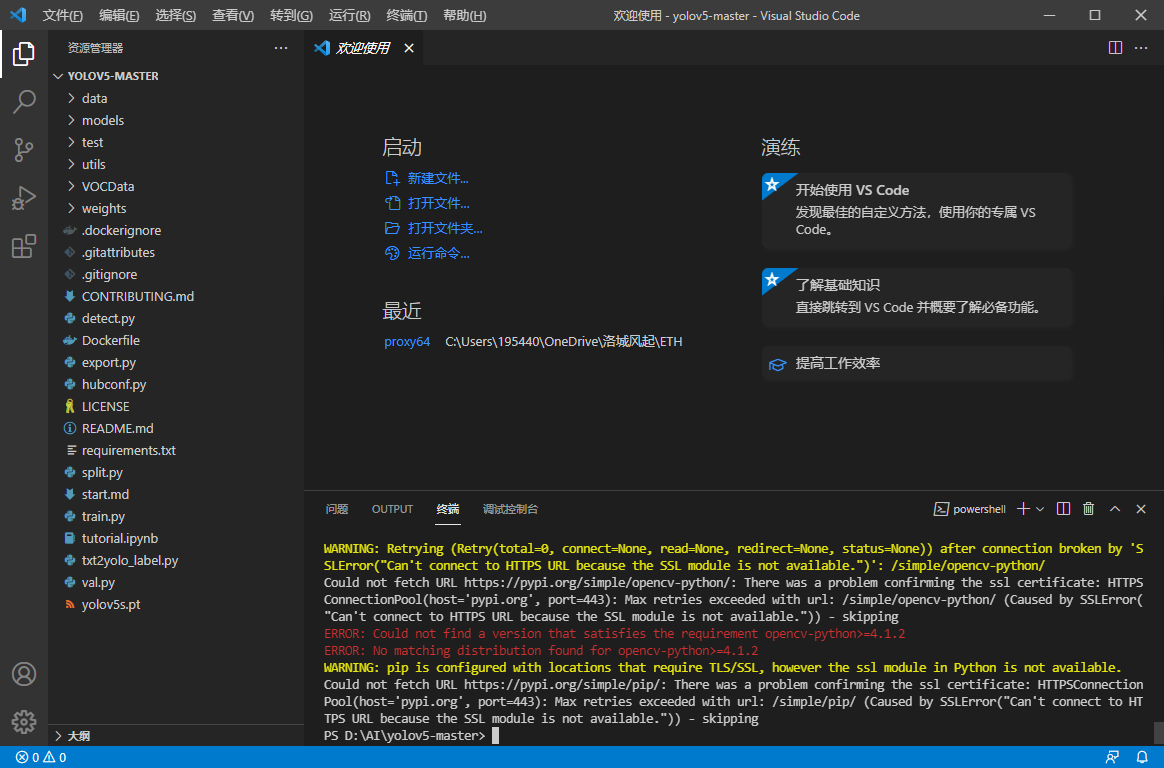Viewport: 1164px width, 768px height.
Task: Open the 提高工作效率 walkthrough
Action: (x=917, y=364)
